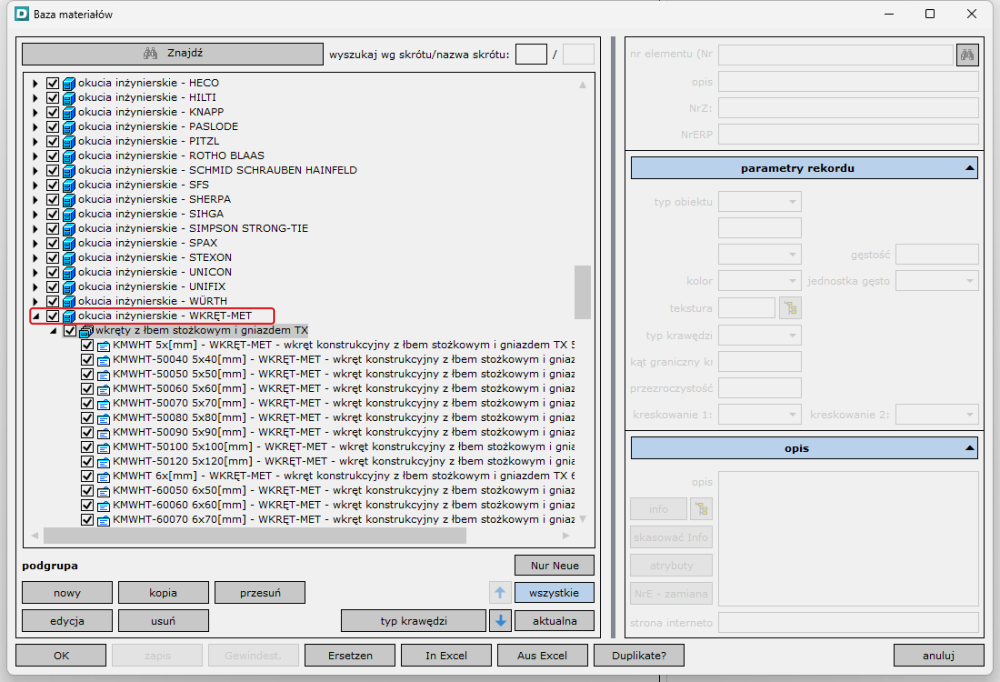Collapse the wkręty z łbem stożkowym subgroup

(x=54, y=330)
